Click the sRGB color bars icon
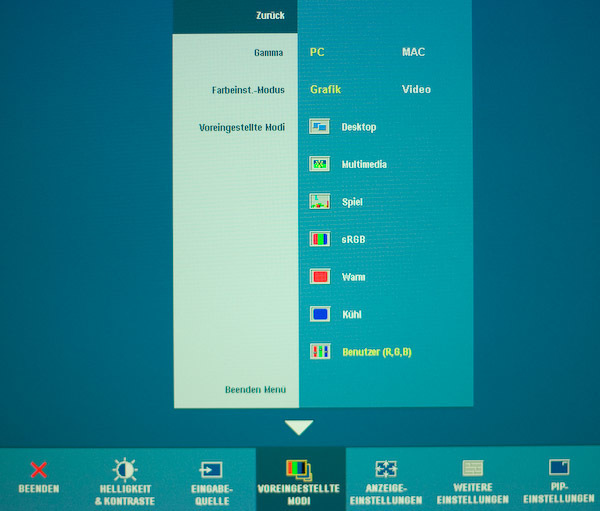 click(x=320, y=239)
